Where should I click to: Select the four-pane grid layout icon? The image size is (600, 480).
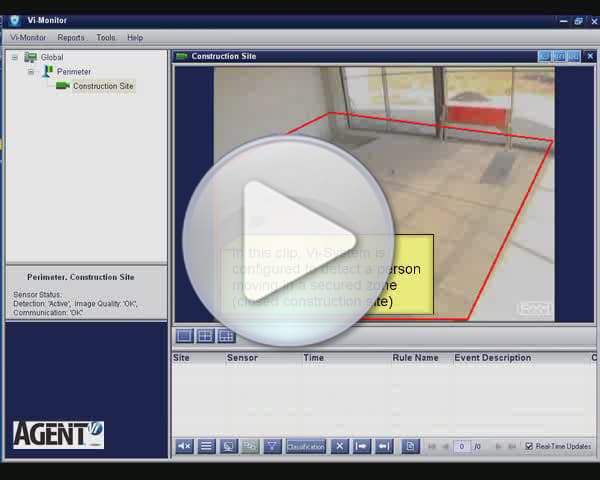(x=205, y=336)
